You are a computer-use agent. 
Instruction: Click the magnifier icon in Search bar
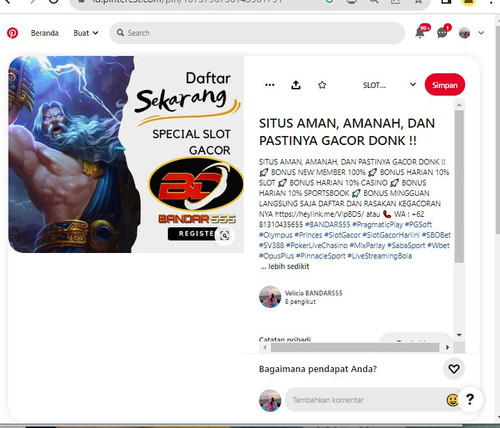(120, 33)
